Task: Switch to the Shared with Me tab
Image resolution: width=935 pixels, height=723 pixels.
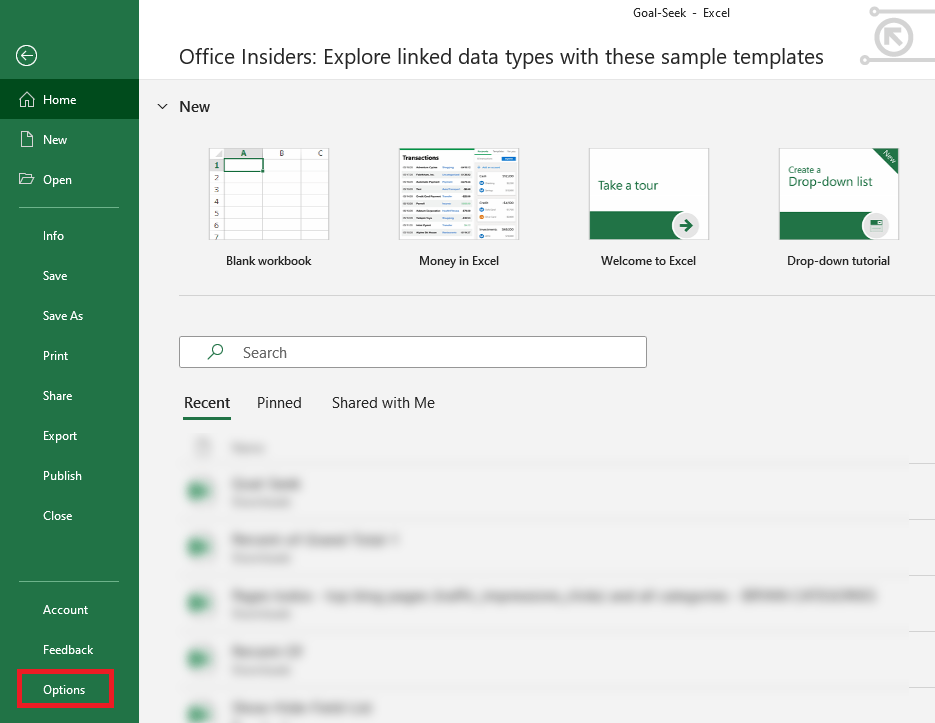Action: tap(383, 403)
